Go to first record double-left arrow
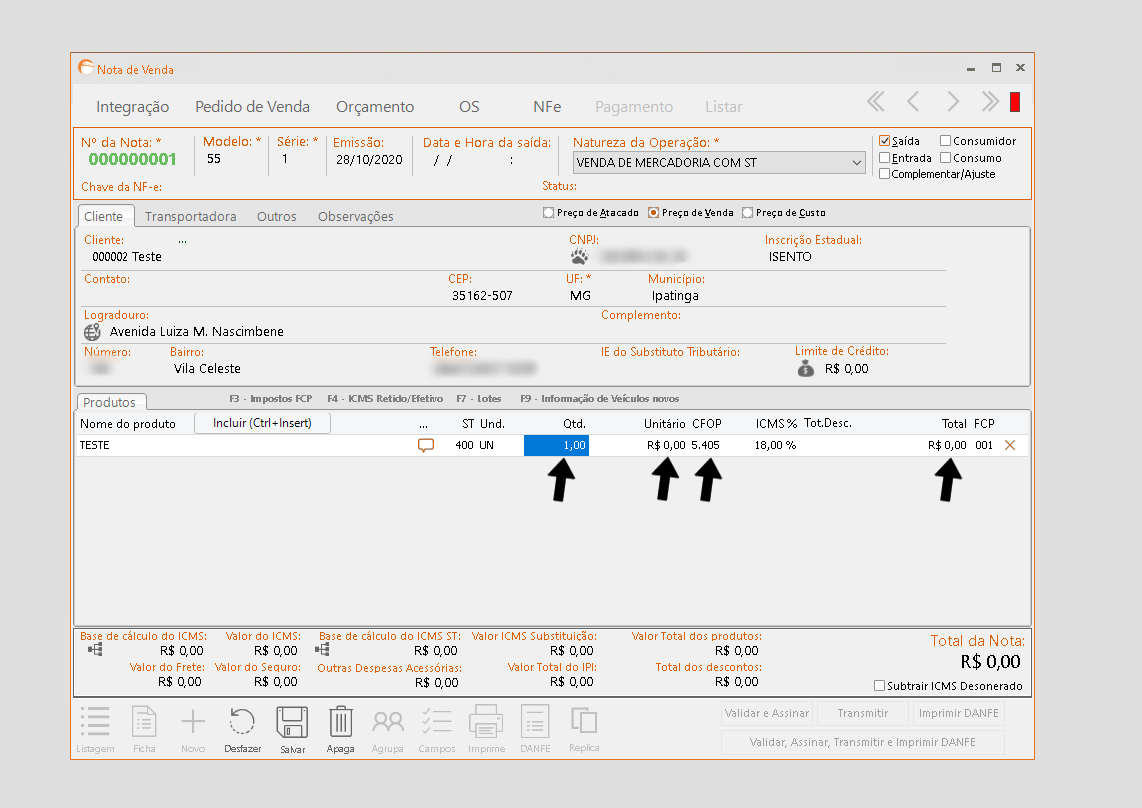Image resolution: width=1142 pixels, height=808 pixels. 876,101
